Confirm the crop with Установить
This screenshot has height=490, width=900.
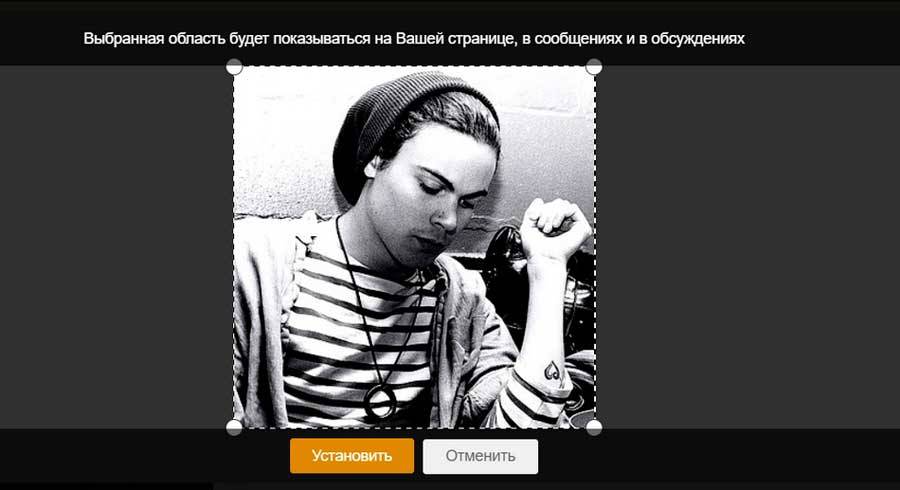[352, 456]
